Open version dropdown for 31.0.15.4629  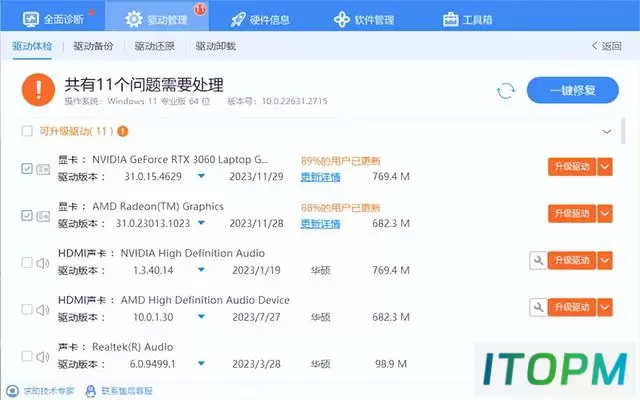(201, 176)
